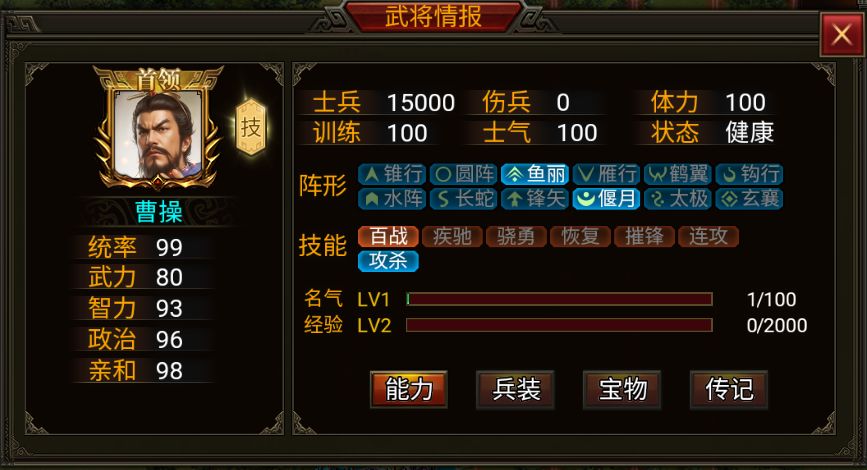Pick the 鹤翼 formation icon
Viewport: 867px width, 470px height.
click(678, 174)
